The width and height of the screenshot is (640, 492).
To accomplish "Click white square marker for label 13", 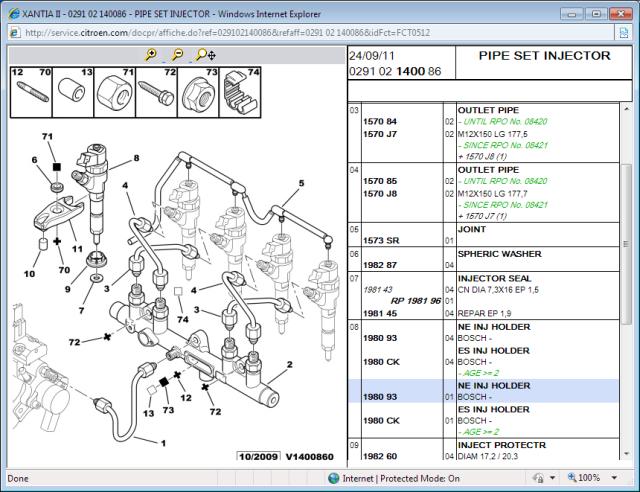I will (151, 390).
